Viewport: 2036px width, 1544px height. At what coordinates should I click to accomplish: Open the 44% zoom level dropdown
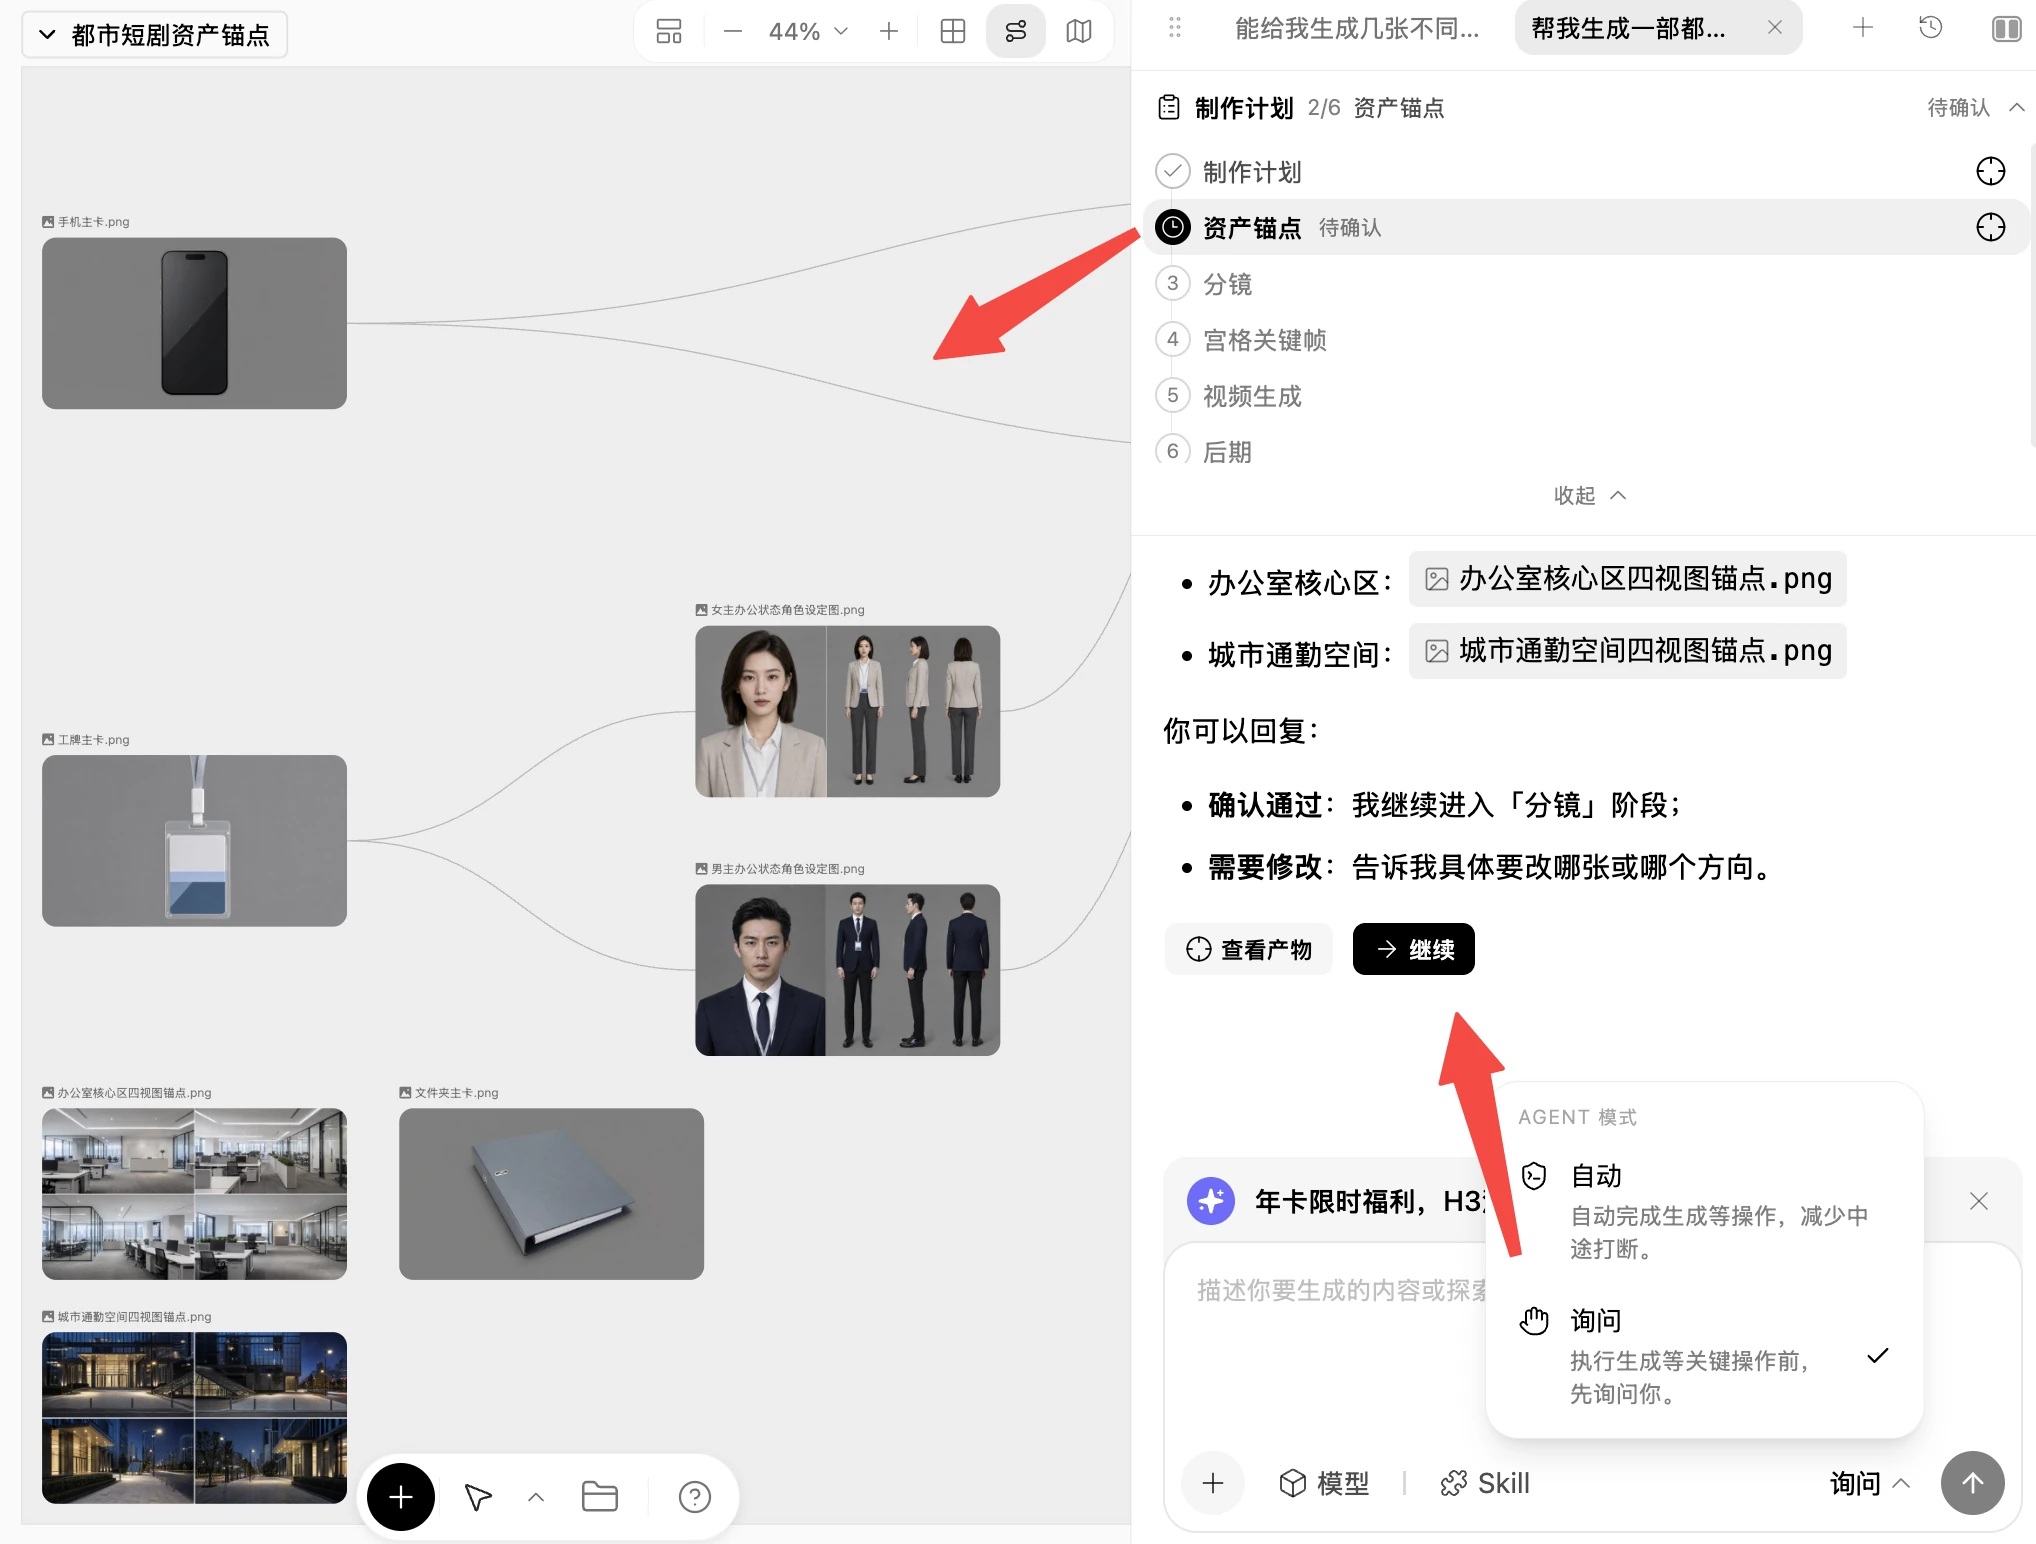point(808,32)
